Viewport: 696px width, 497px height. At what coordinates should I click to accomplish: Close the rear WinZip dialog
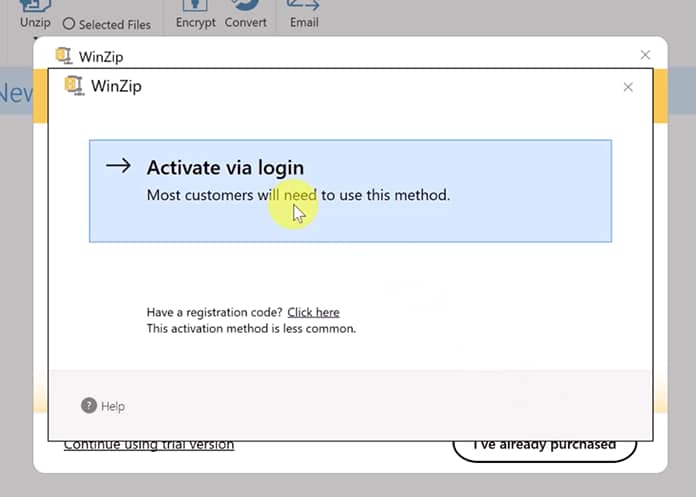645,55
